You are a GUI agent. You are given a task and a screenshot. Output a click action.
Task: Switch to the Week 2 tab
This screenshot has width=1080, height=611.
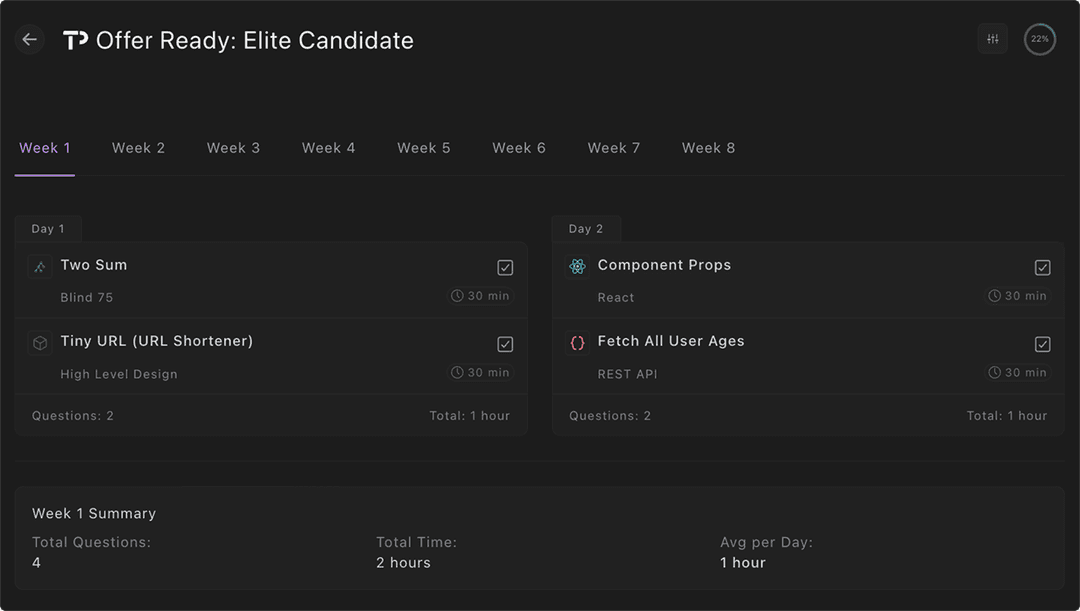(x=138, y=148)
